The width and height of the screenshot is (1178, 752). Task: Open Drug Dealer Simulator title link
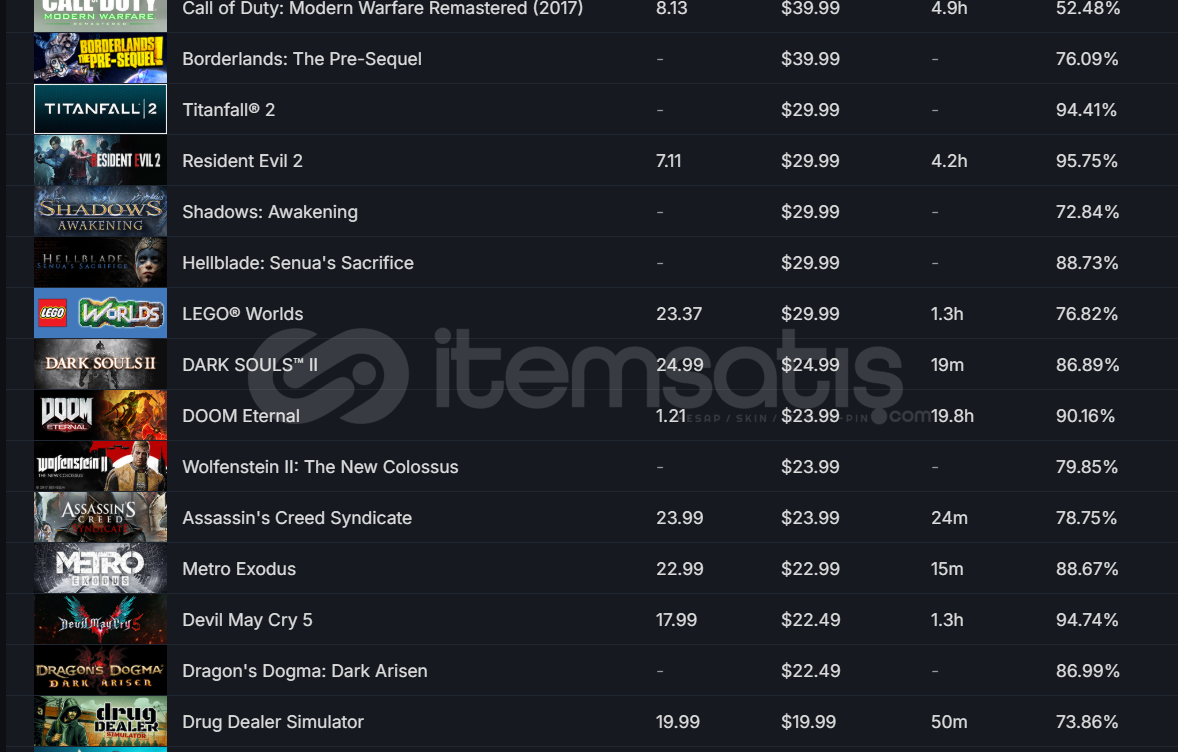point(273,722)
